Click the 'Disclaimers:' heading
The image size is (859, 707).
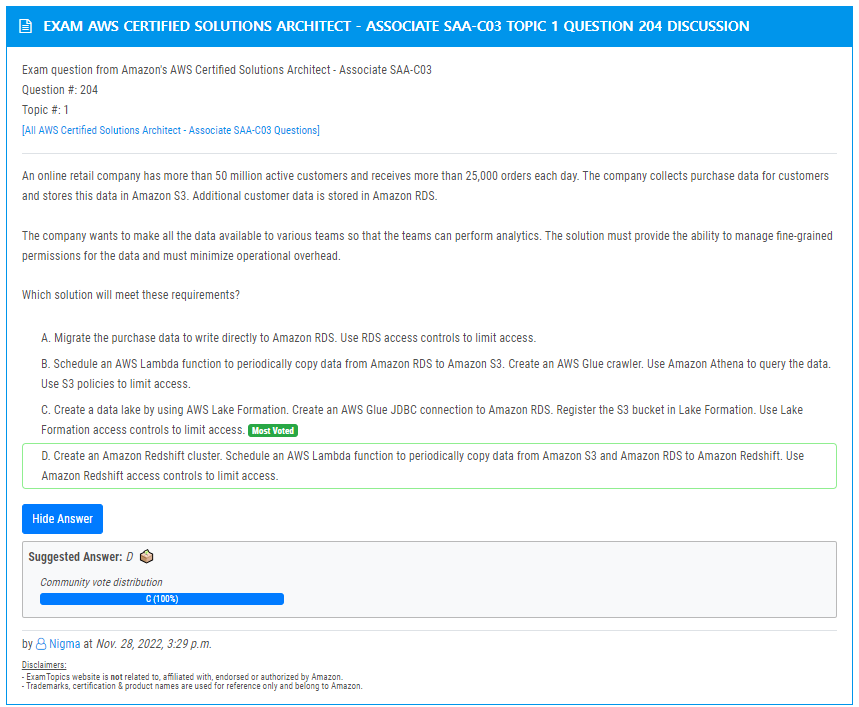[x=44, y=665]
